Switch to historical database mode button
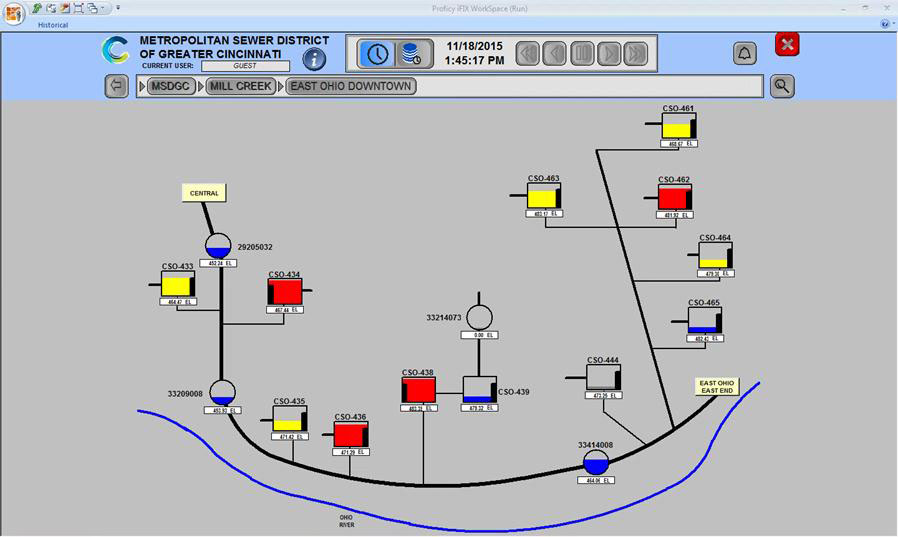 coord(412,54)
